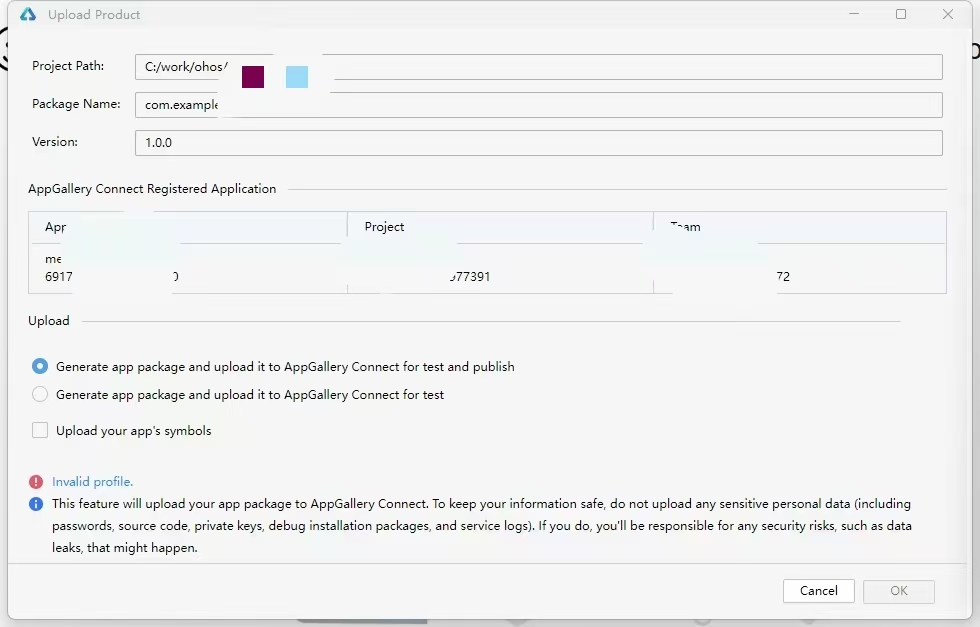Select the app ID cell starting with 6917
980x627 pixels.
point(188,269)
